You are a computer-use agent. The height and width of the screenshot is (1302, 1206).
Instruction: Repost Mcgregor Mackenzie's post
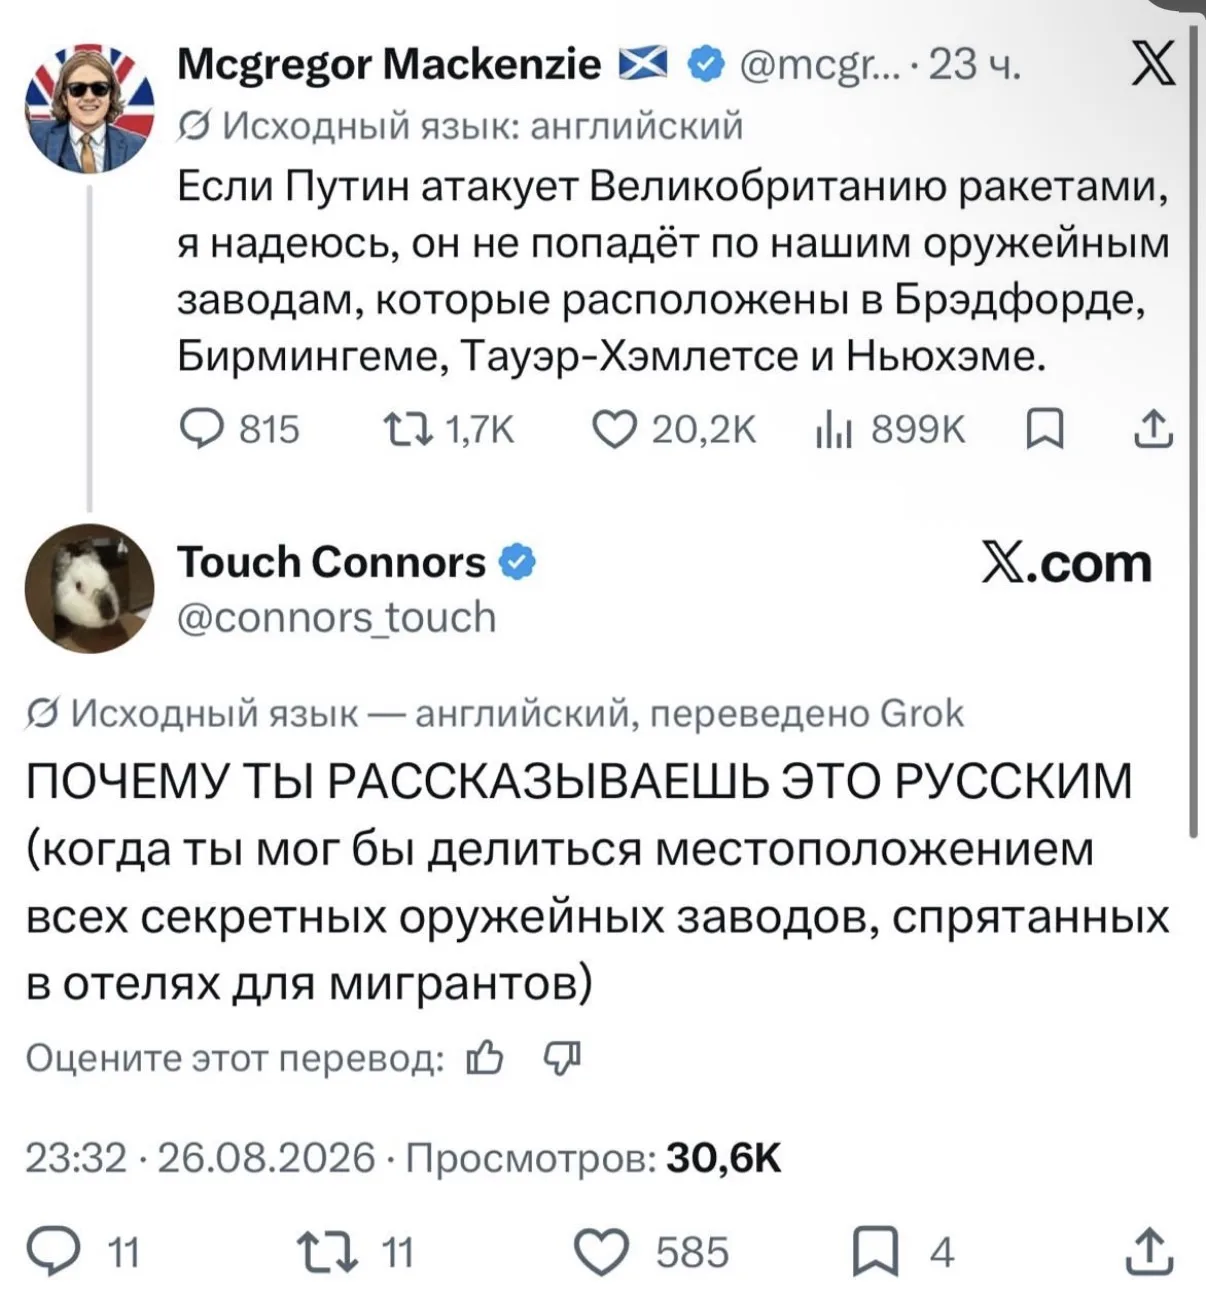[x=449, y=430]
